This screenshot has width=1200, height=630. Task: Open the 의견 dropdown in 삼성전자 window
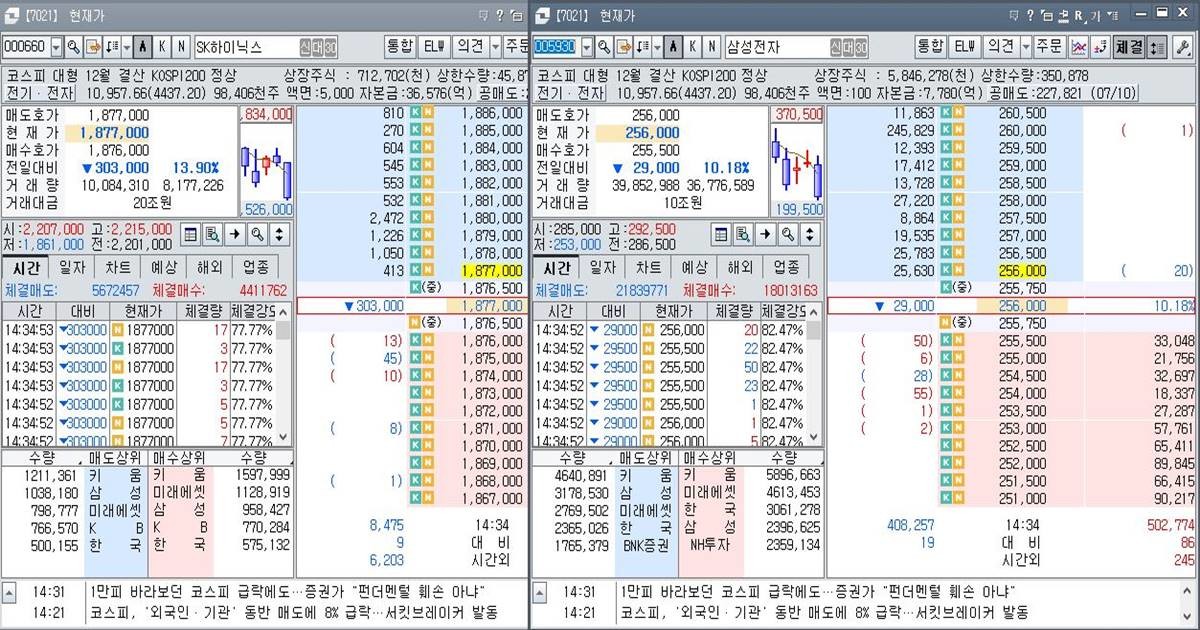(1025, 47)
